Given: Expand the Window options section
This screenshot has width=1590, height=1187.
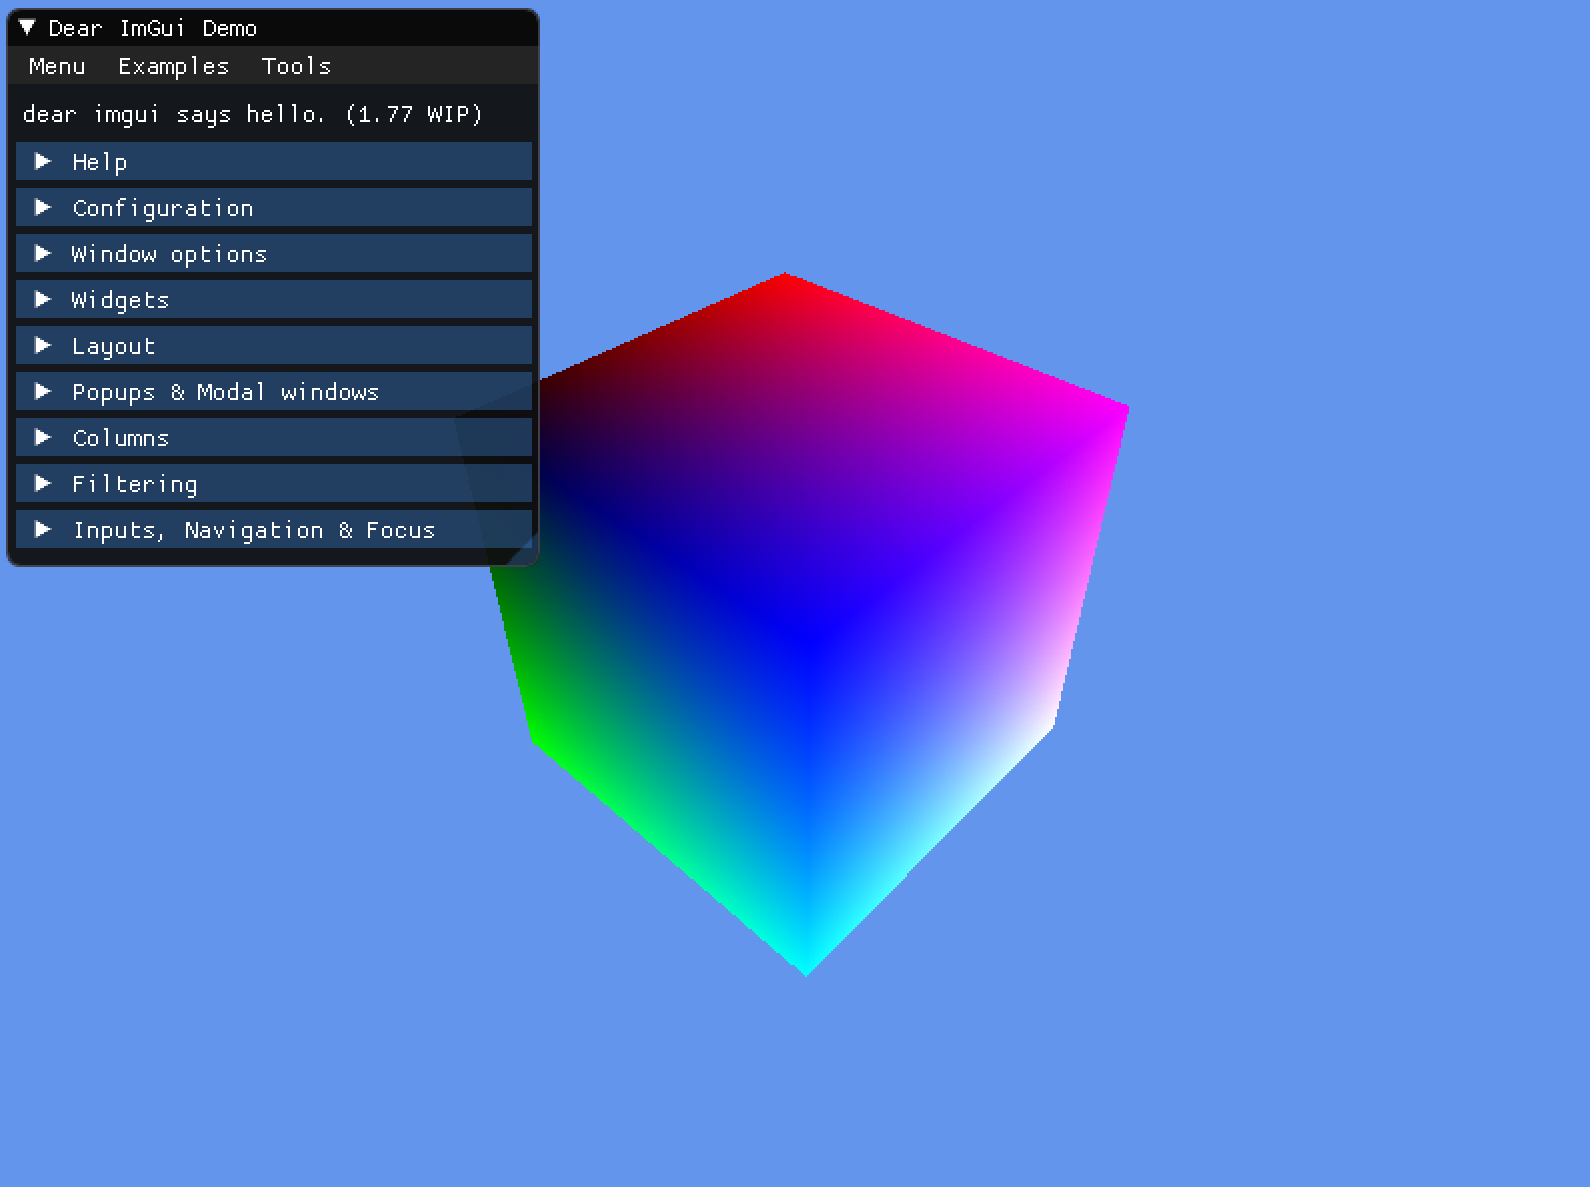Looking at the screenshot, I should coord(274,254).
